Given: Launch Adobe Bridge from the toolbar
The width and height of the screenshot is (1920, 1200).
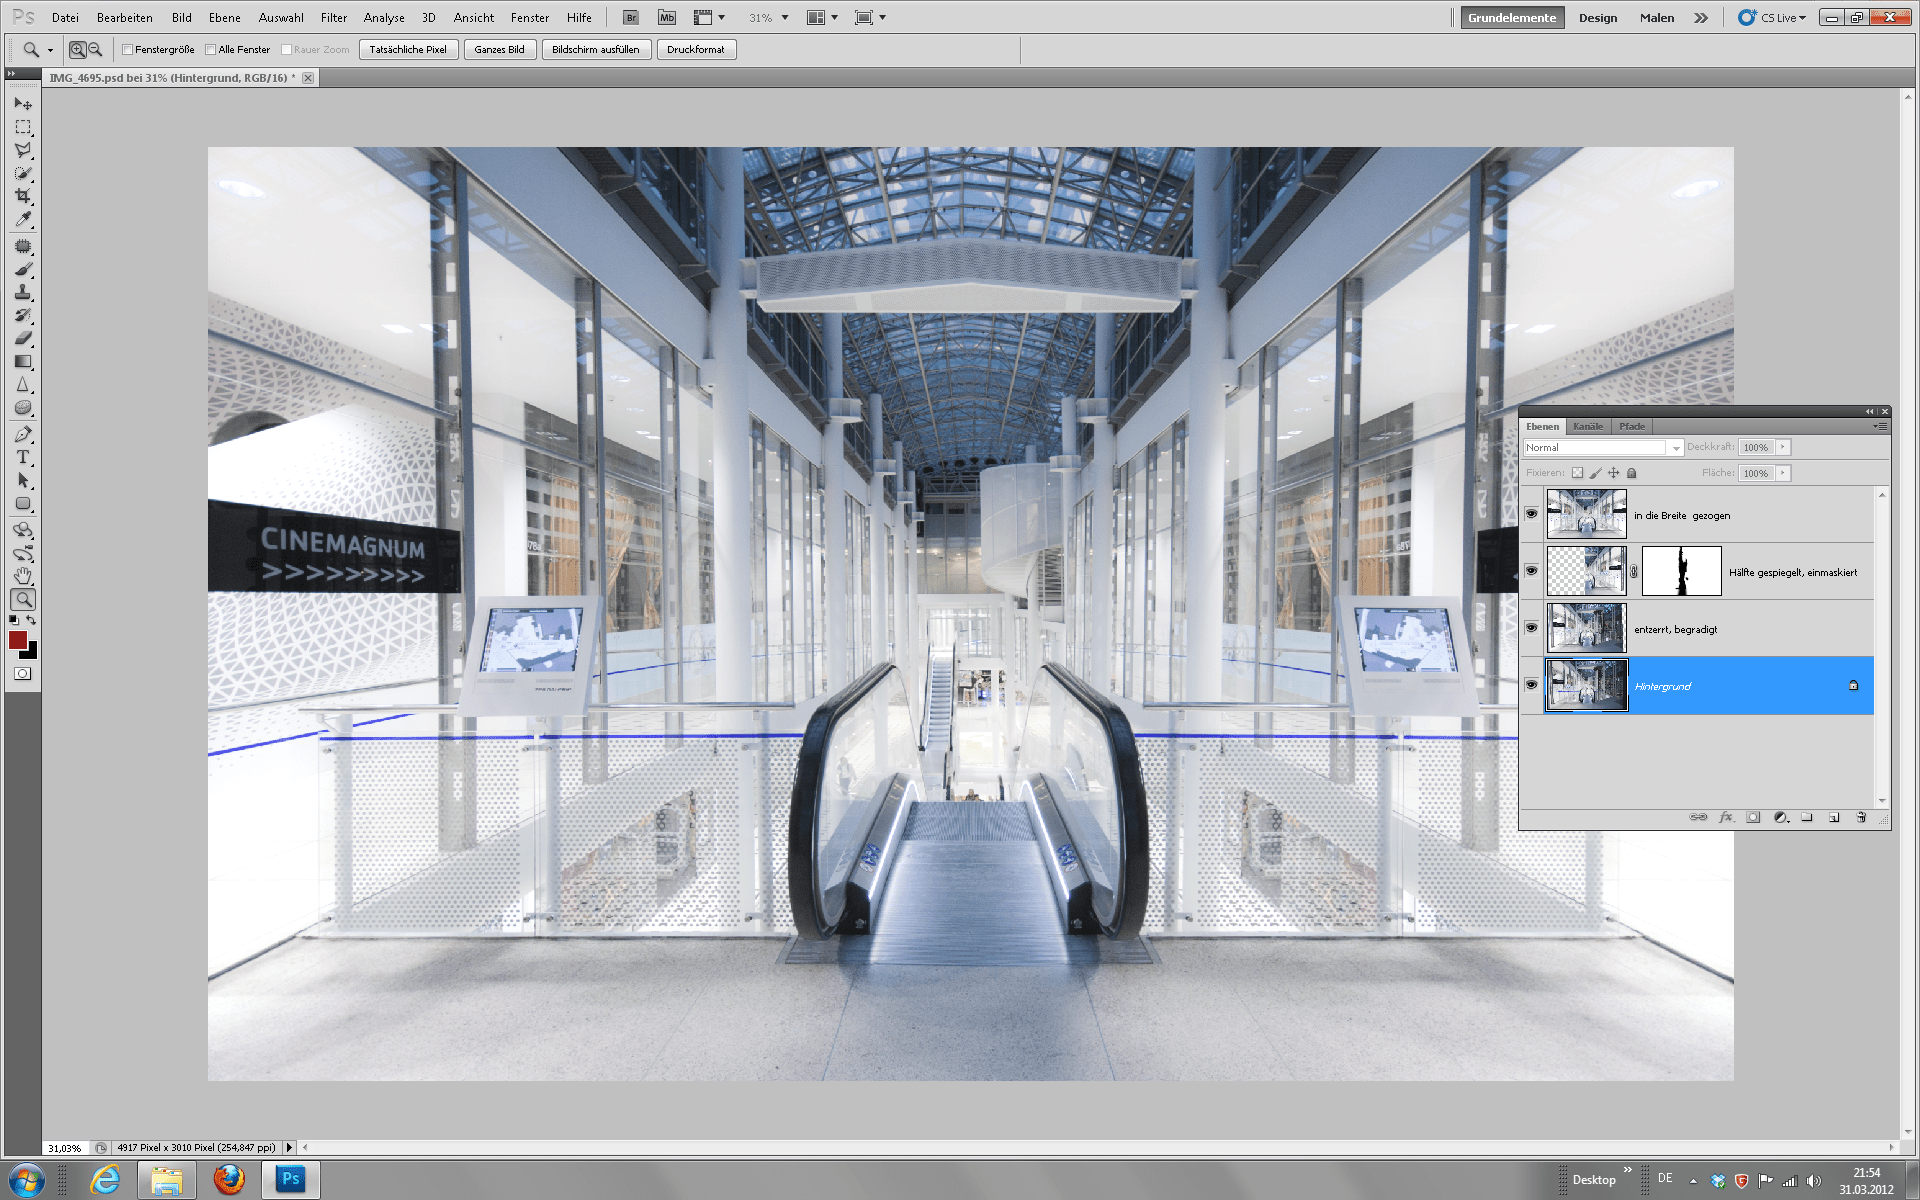Looking at the screenshot, I should pos(630,18).
